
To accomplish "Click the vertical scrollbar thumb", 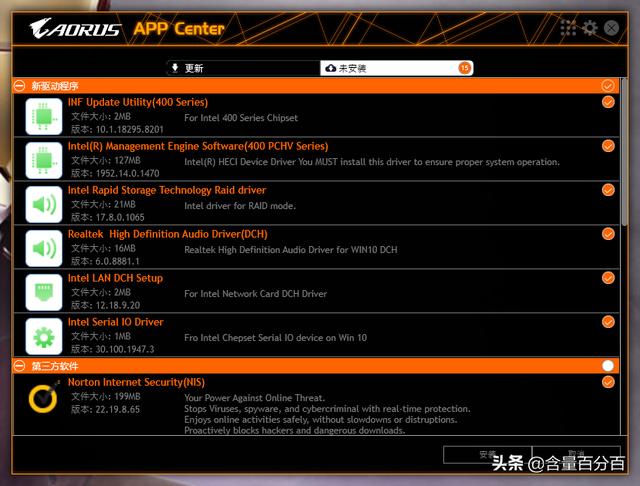I will click(x=624, y=152).
